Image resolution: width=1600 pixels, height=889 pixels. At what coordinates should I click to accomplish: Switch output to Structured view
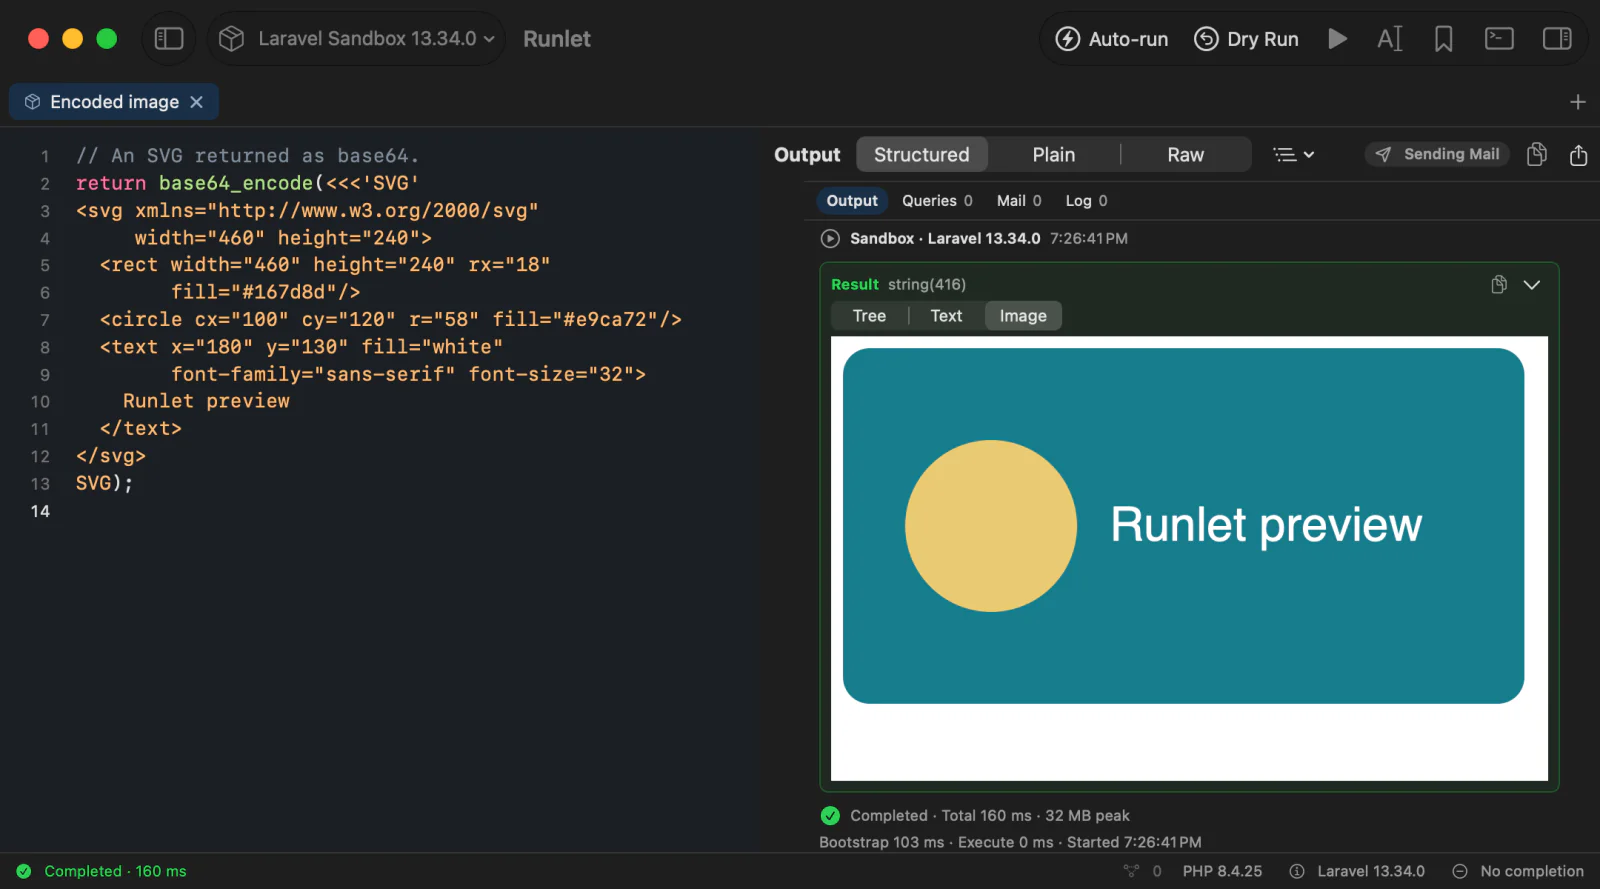click(x=921, y=155)
